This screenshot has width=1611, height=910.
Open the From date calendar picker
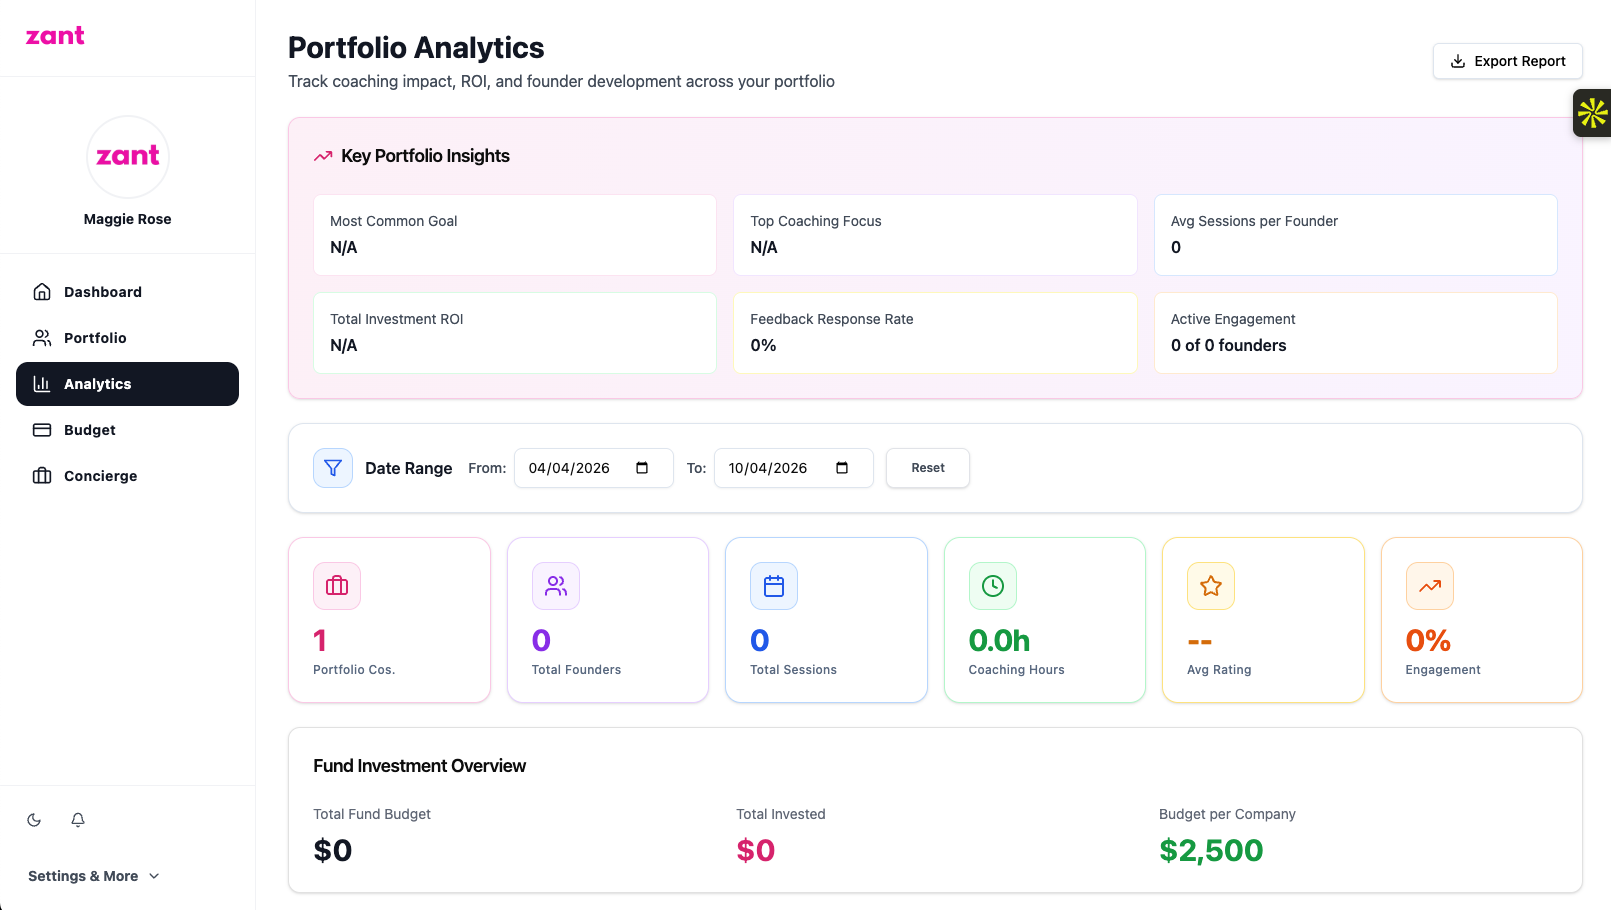642,468
